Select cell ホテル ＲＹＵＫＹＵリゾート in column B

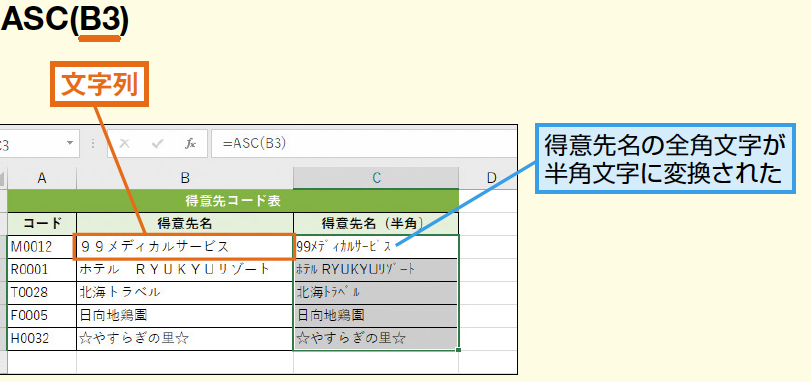pos(185,270)
